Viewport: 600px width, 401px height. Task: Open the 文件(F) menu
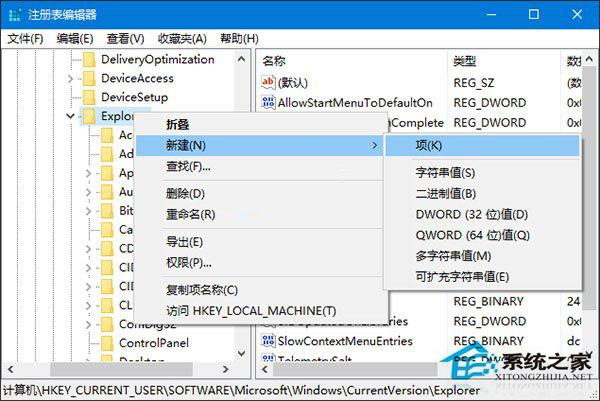(25, 39)
